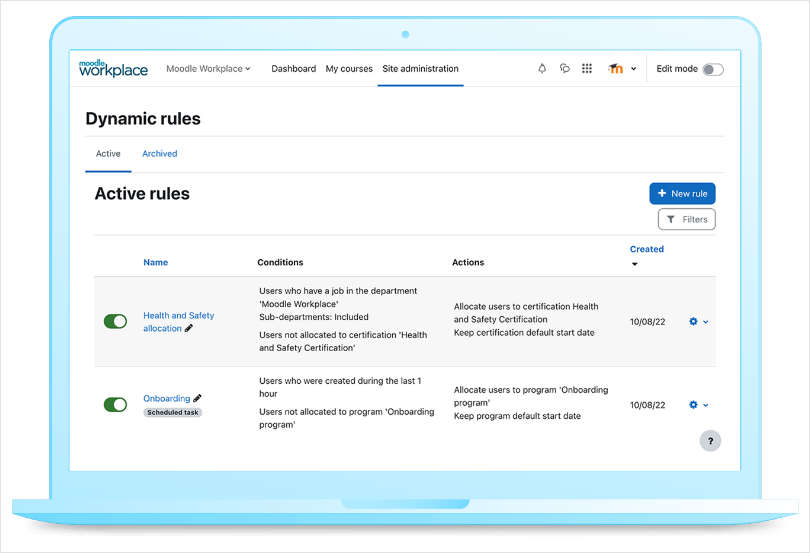Edit the Onboarding rule name pencil
Image resolution: width=810 pixels, height=553 pixels.
point(197,398)
